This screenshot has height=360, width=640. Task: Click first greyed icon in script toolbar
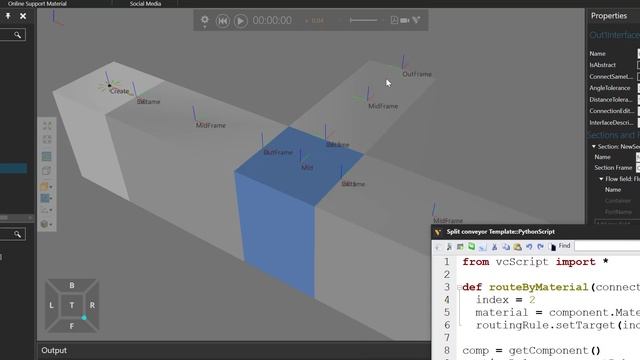[438, 247]
